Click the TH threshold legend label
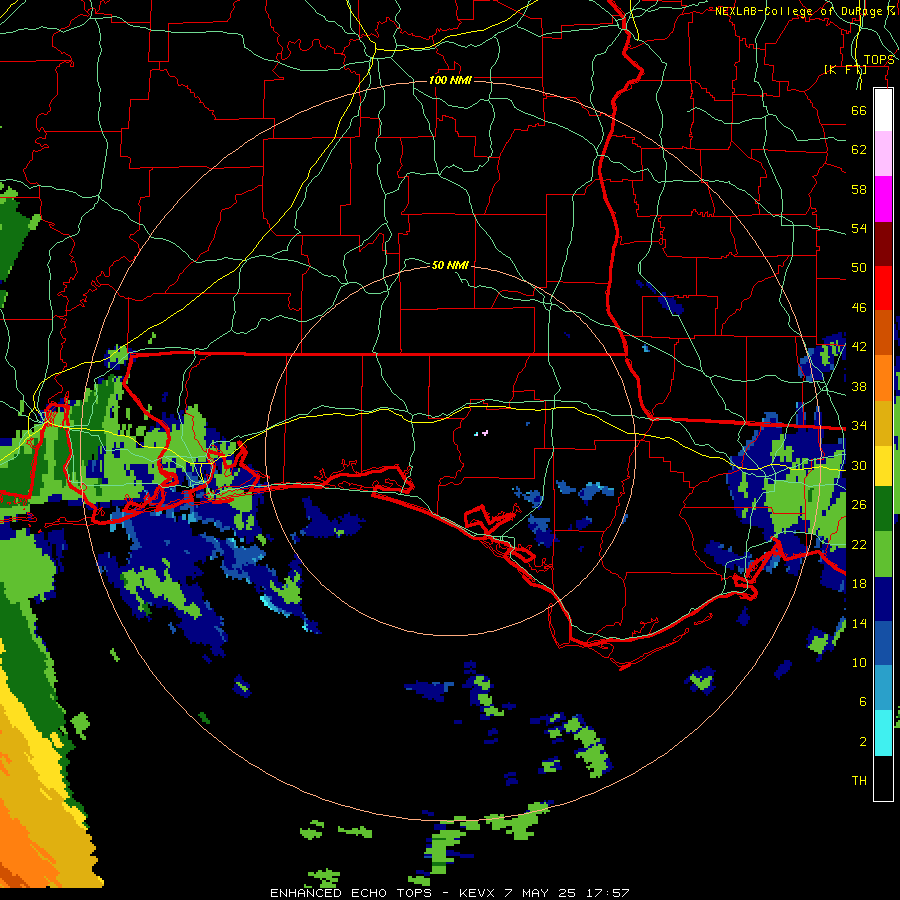This screenshot has width=900, height=900. [x=859, y=781]
